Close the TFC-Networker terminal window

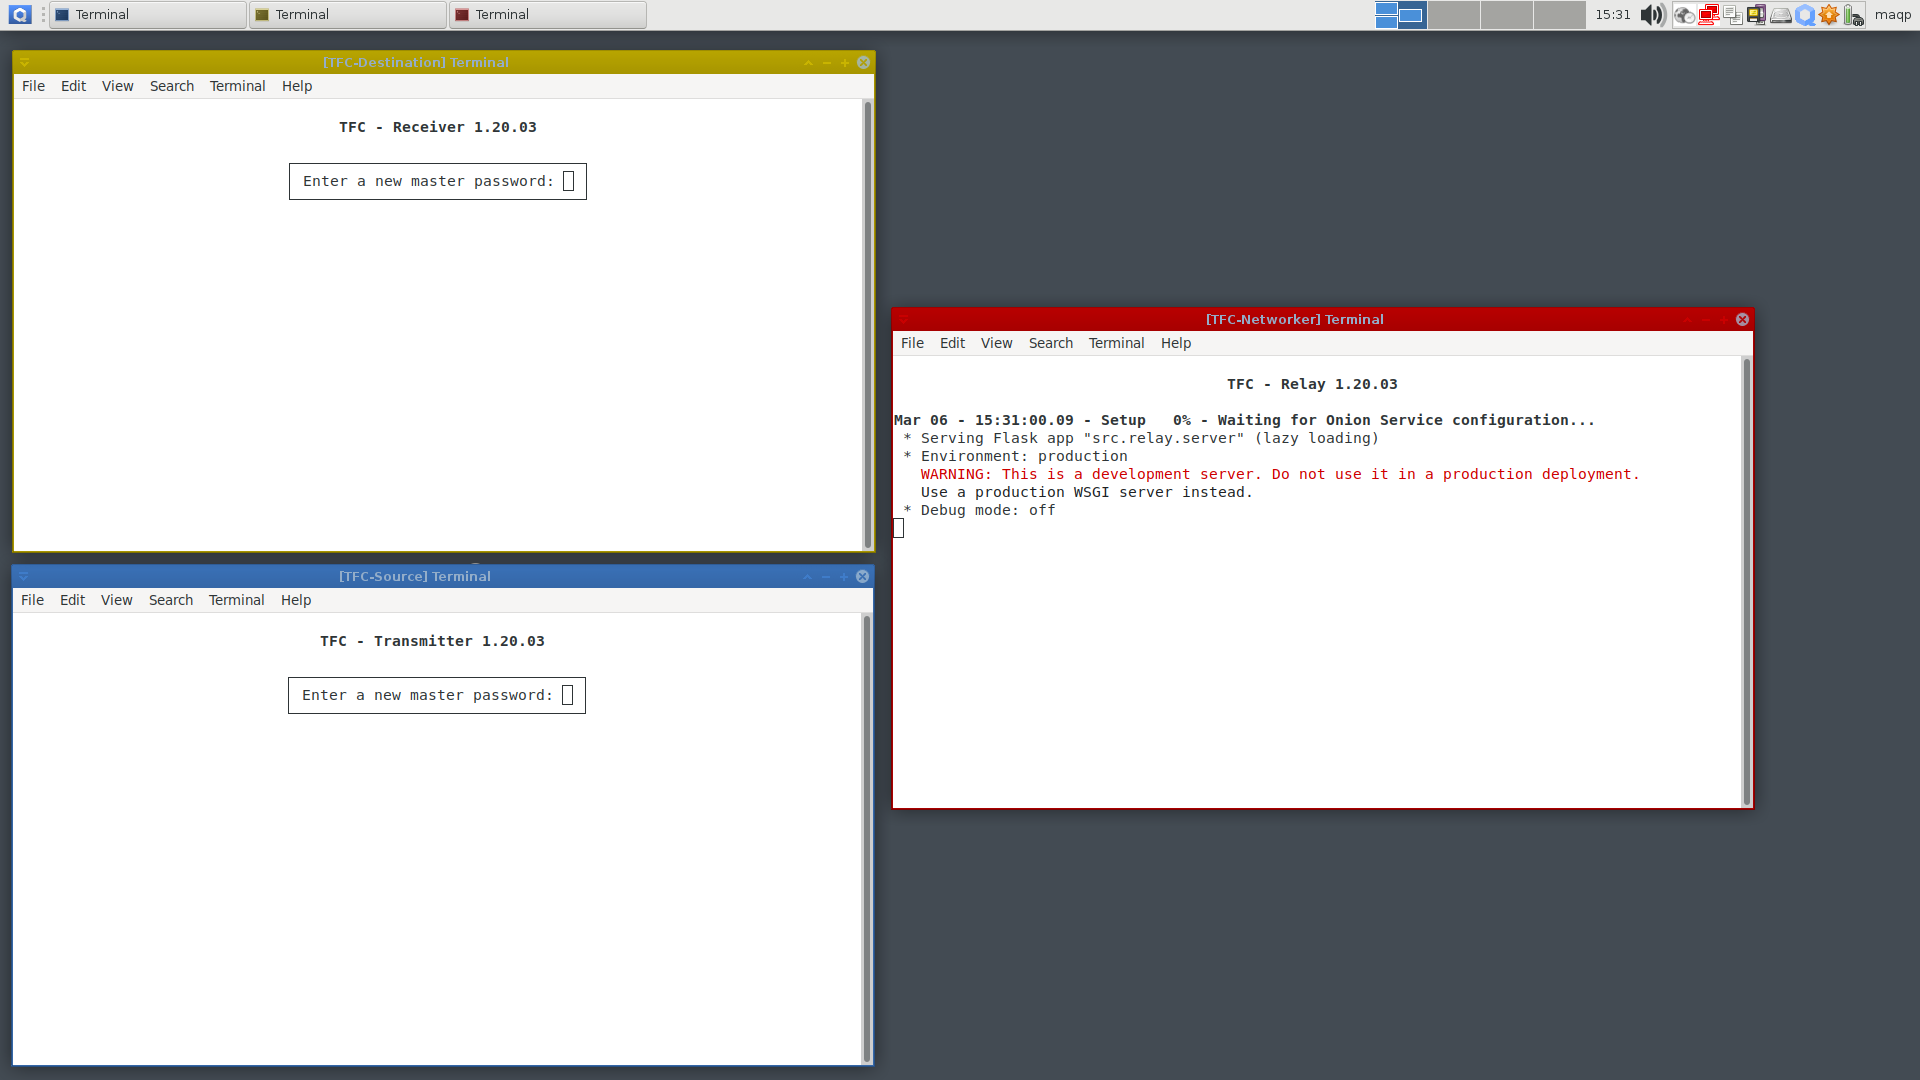1742,319
